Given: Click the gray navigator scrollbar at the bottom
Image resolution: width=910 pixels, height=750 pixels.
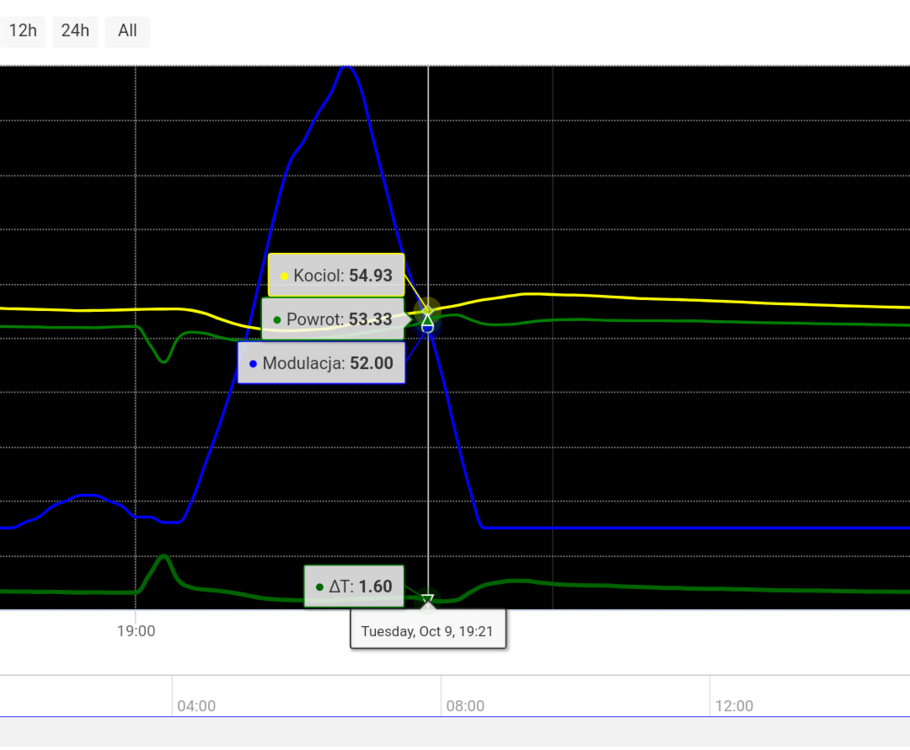Looking at the screenshot, I should (455, 733).
